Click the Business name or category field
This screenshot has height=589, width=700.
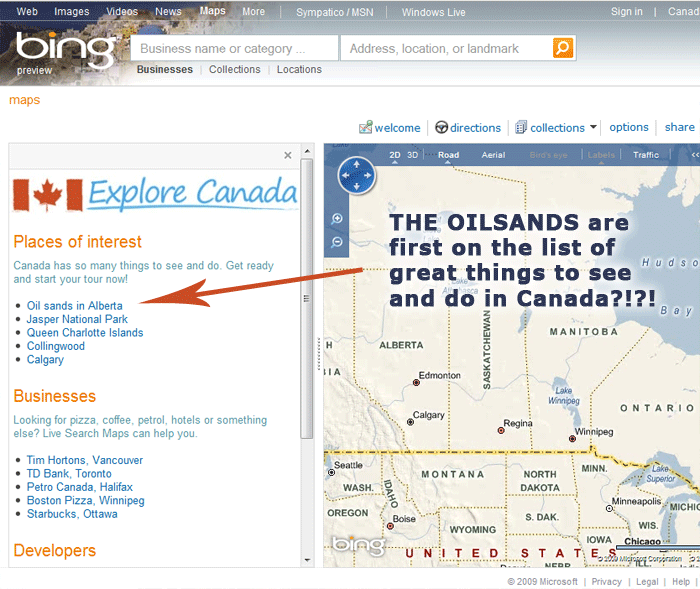click(234, 48)
